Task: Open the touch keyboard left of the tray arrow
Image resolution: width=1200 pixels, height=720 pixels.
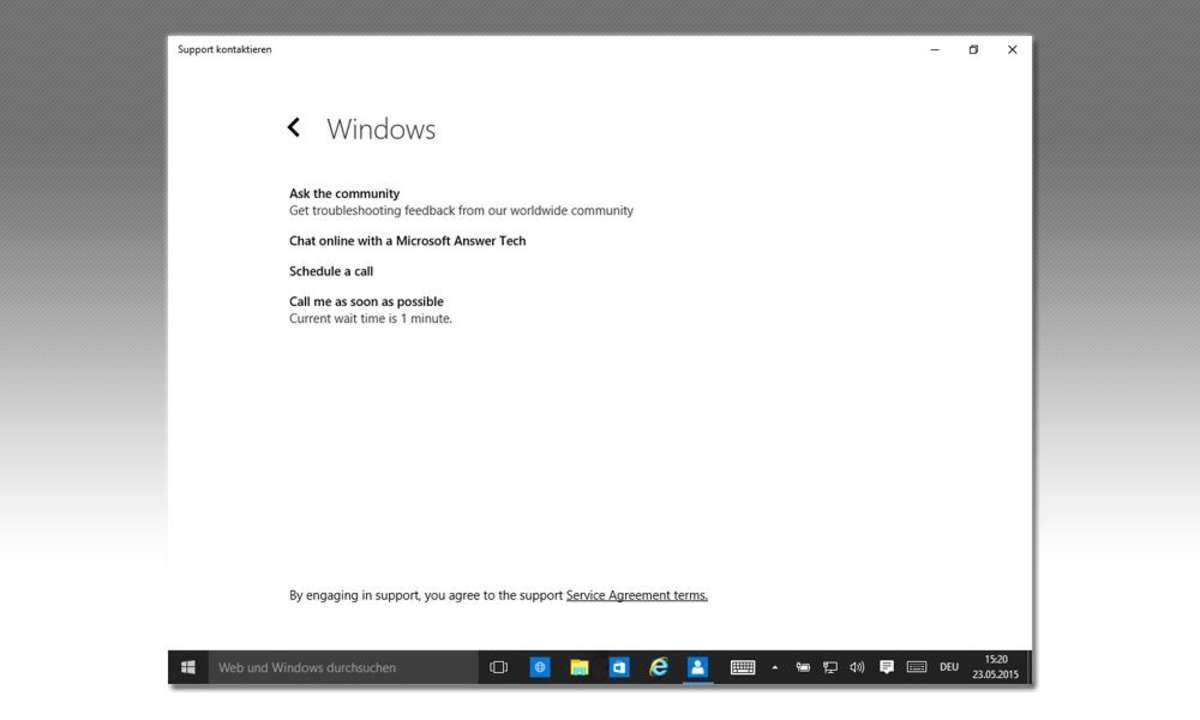Action: coord(743,667)
